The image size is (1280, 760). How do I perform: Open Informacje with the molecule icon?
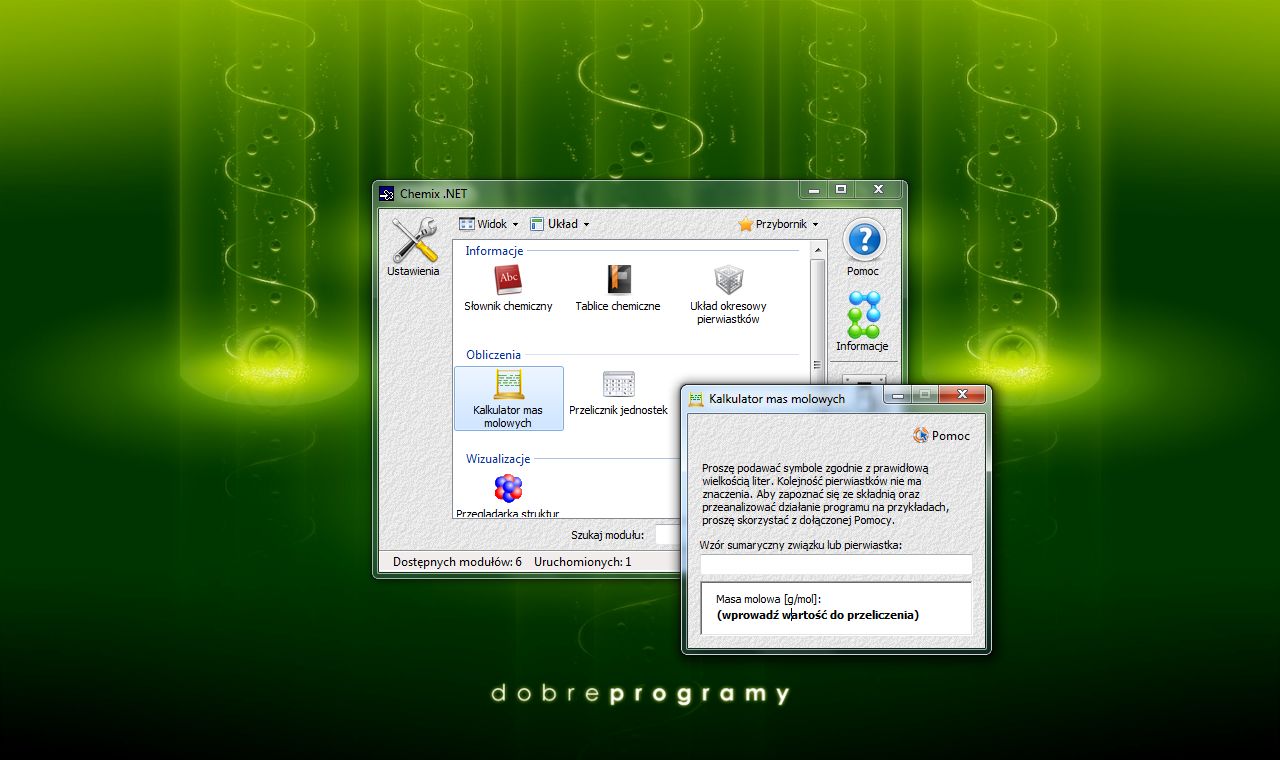coord(863,322)
